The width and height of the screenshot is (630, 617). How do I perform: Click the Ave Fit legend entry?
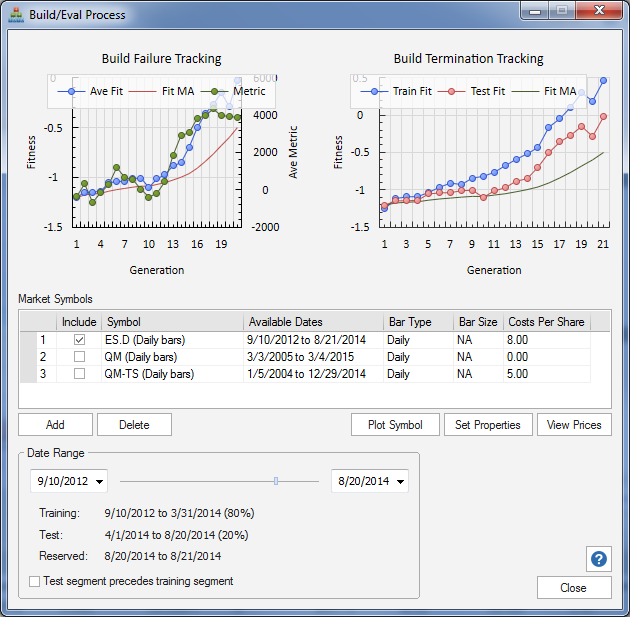point(90,91)
